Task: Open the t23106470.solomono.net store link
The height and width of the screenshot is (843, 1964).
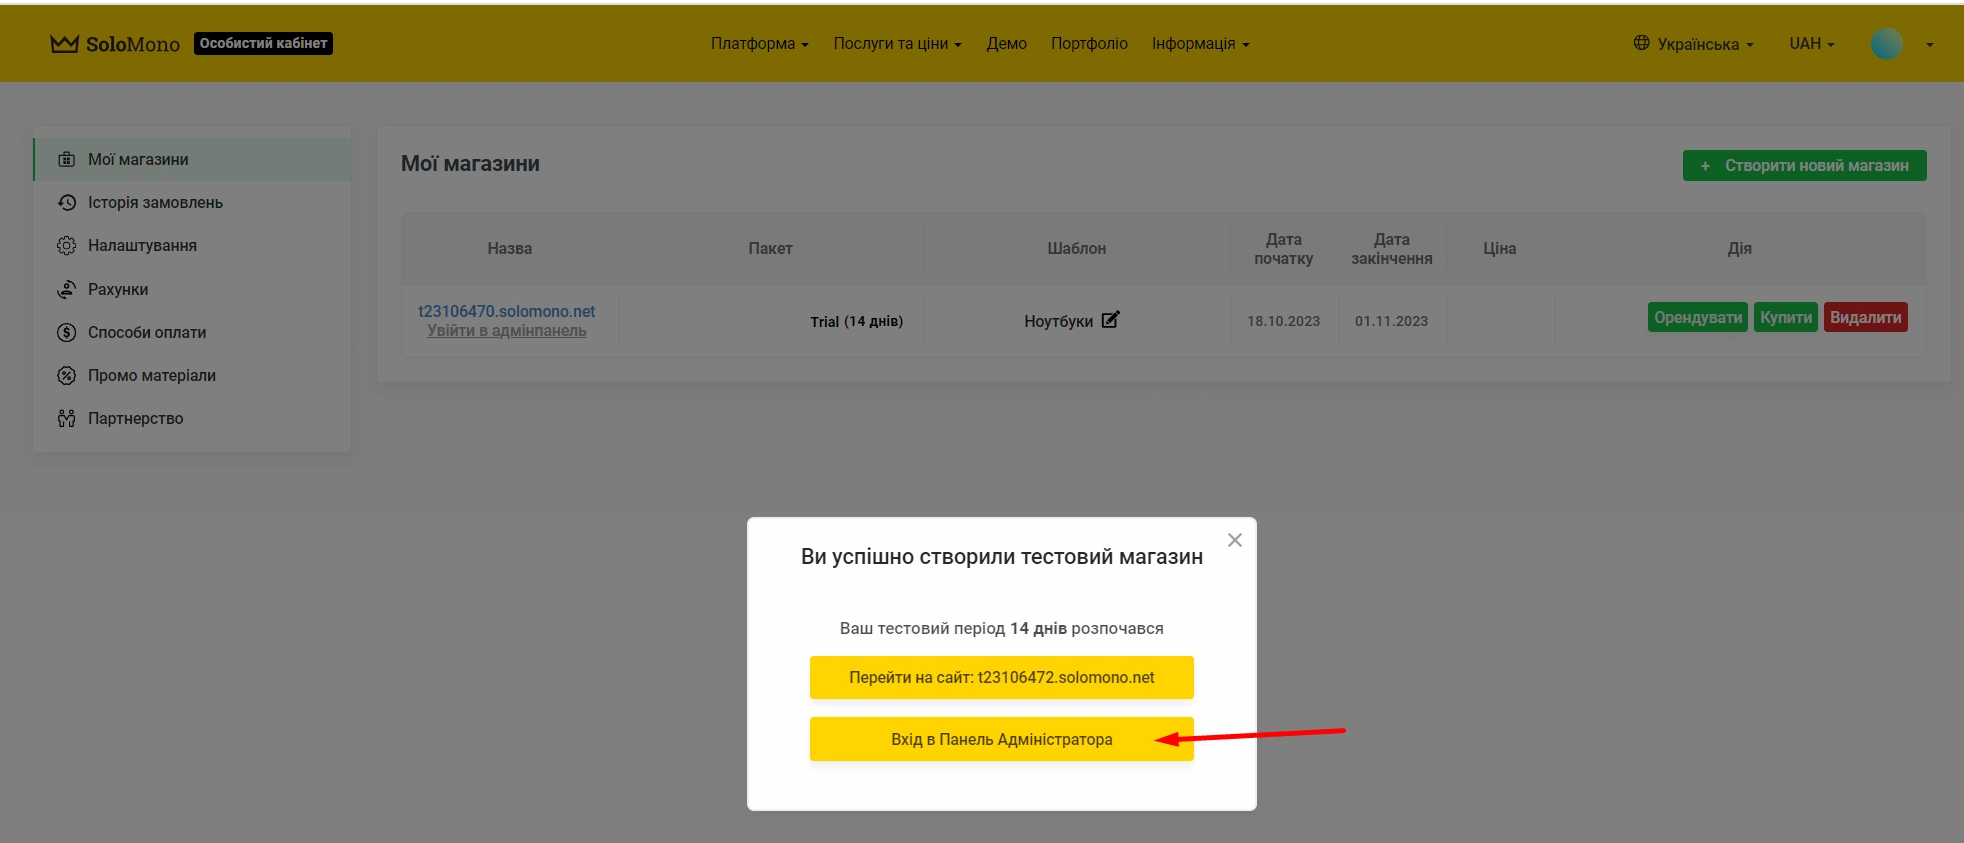Action: pyautogui.click(x=506, y=311)
